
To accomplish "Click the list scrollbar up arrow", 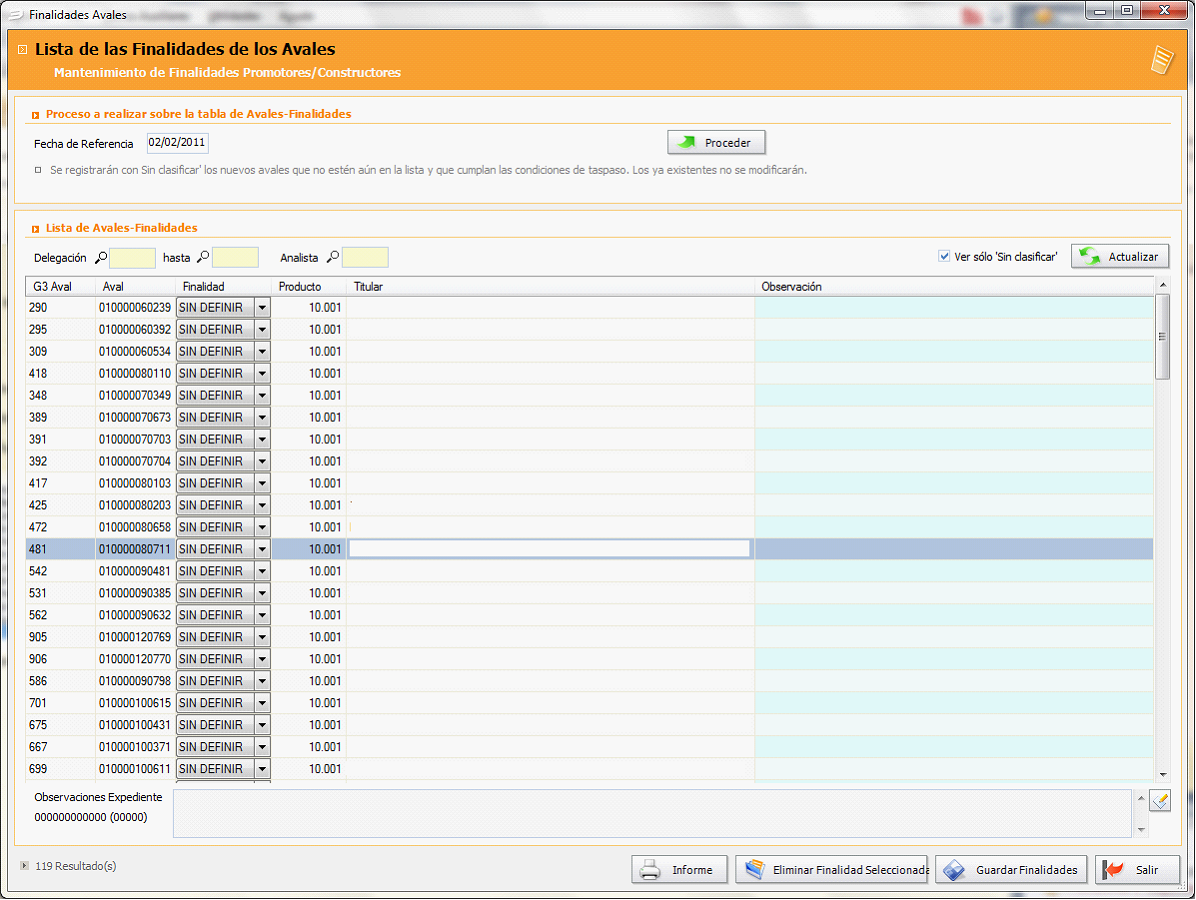I will click(1163, 285).
